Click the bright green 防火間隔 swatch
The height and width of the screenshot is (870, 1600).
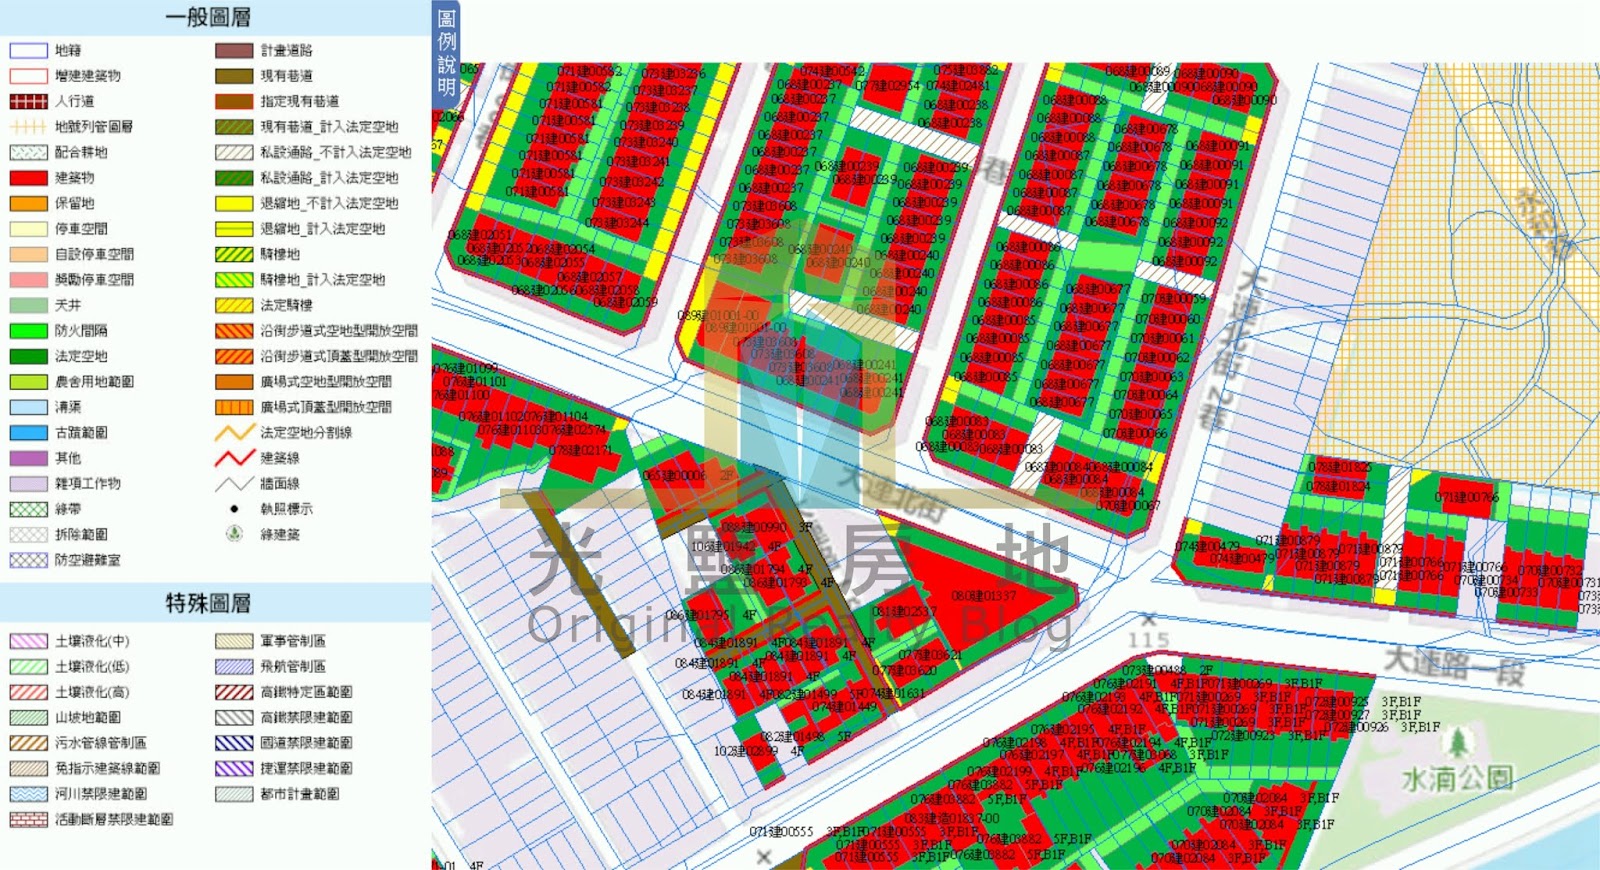click(28, 331)
